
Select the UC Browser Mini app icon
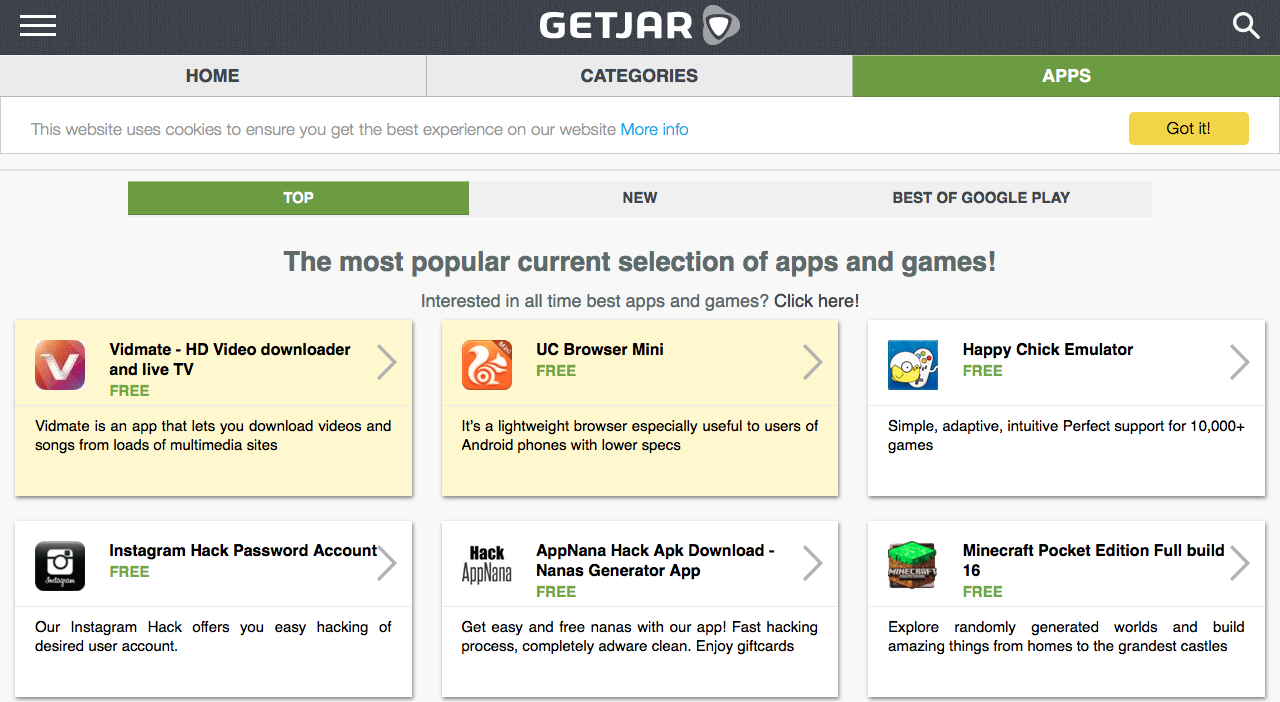pos(486,364)
